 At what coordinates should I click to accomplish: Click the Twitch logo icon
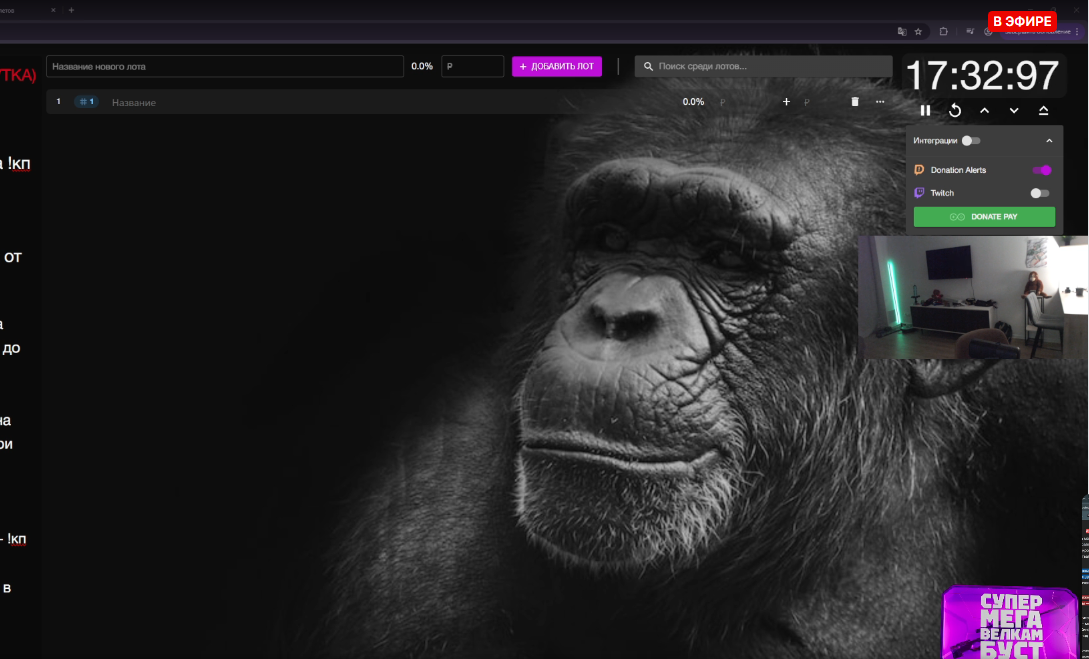pyautogui.click(x=919, y=193)
